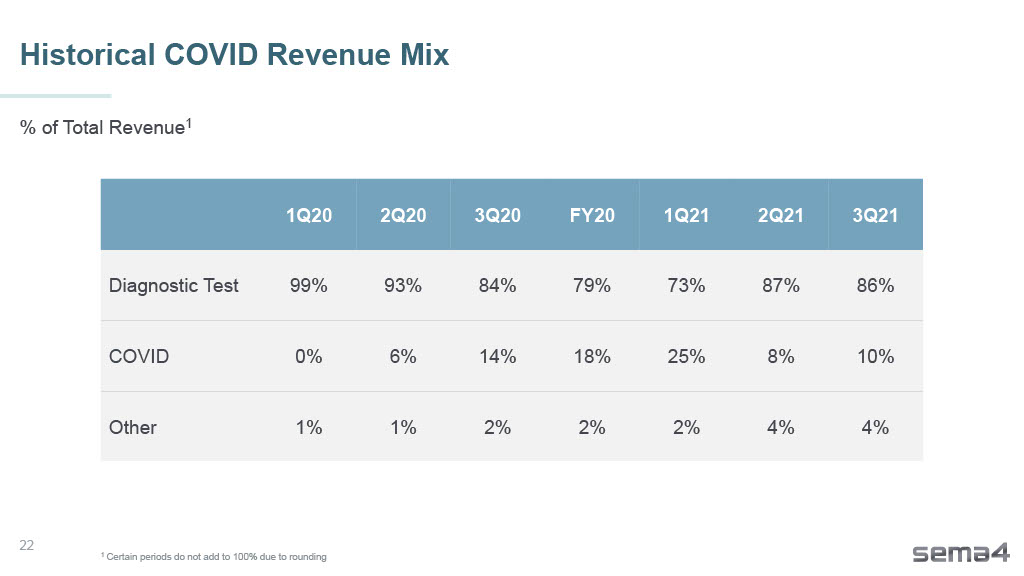Click the 86% Diagnostic Test cell
The image size is (1024, 576).
point(876,285)
